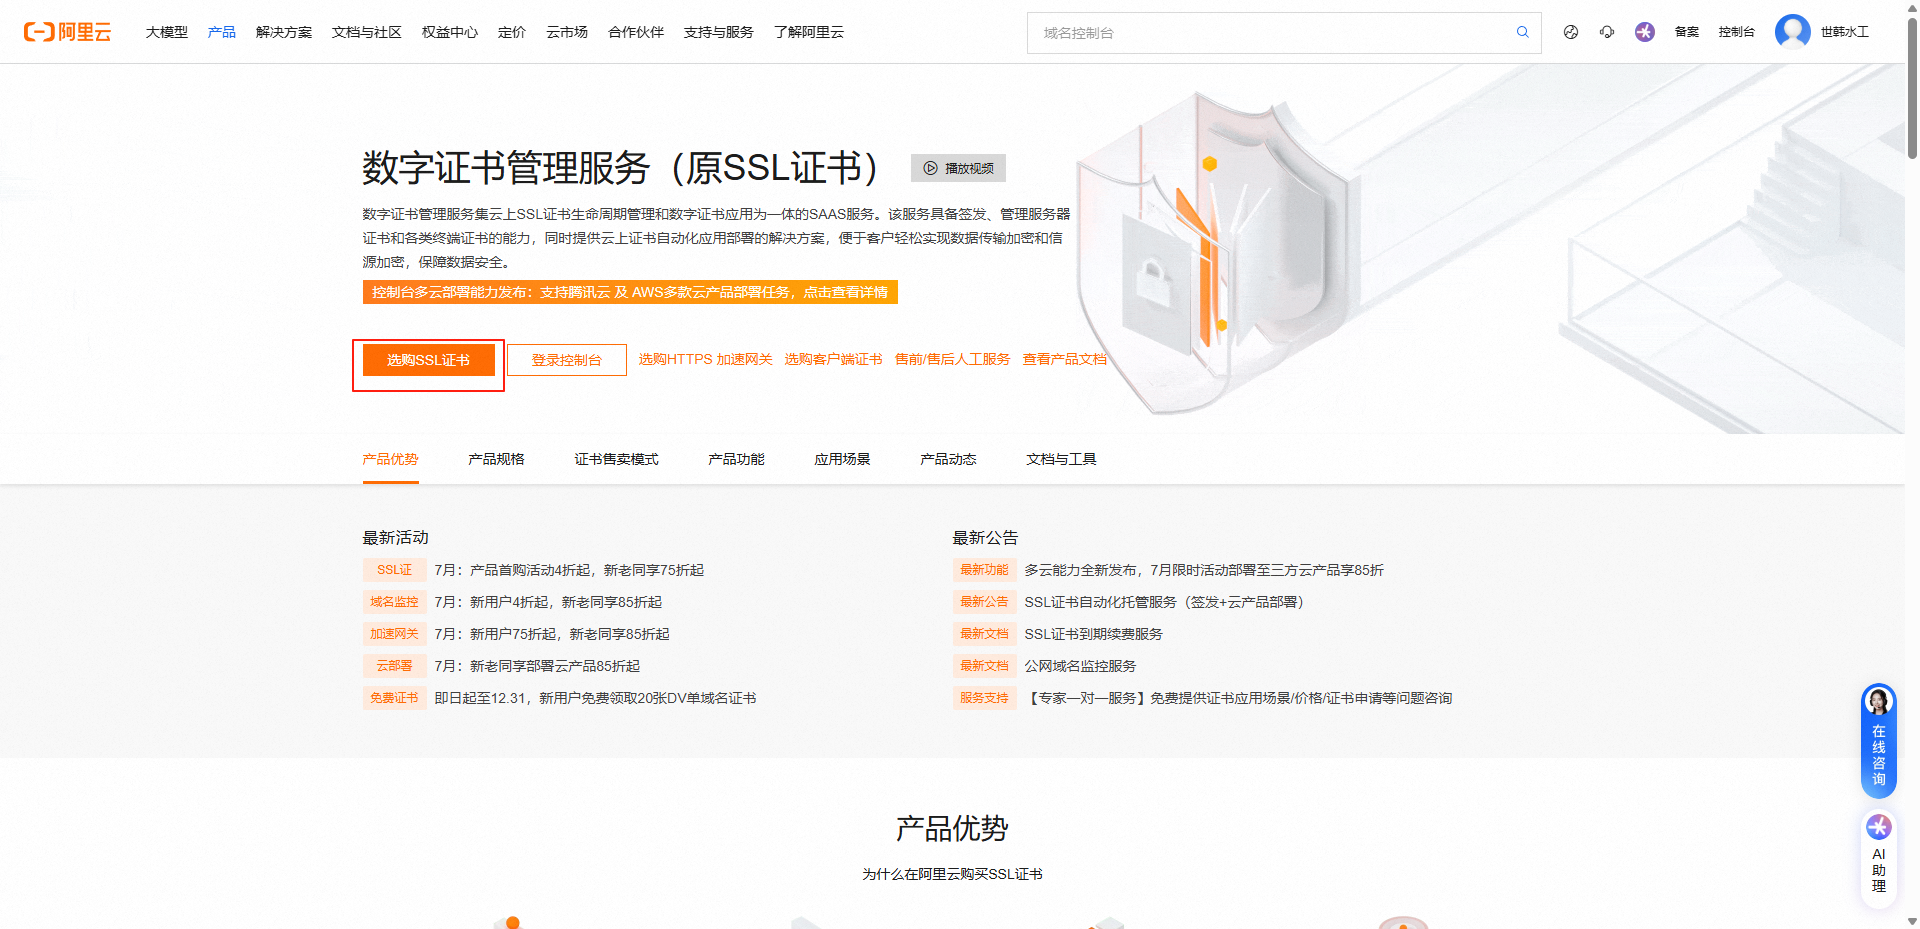Viewport: 1920px width, 929px height.
Task: Open '7月：新用户75折起，新老同享85折起'
Action: [x=553, y=634]
